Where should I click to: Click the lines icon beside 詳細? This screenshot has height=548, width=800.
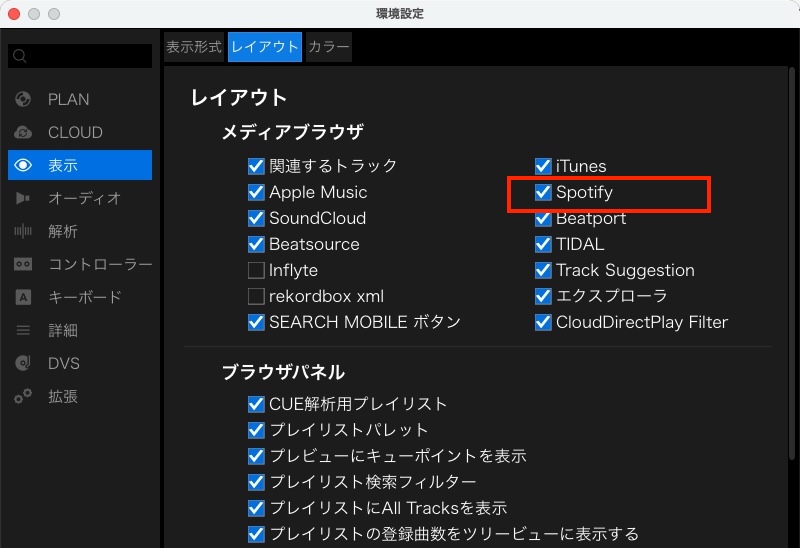[23, 330]
